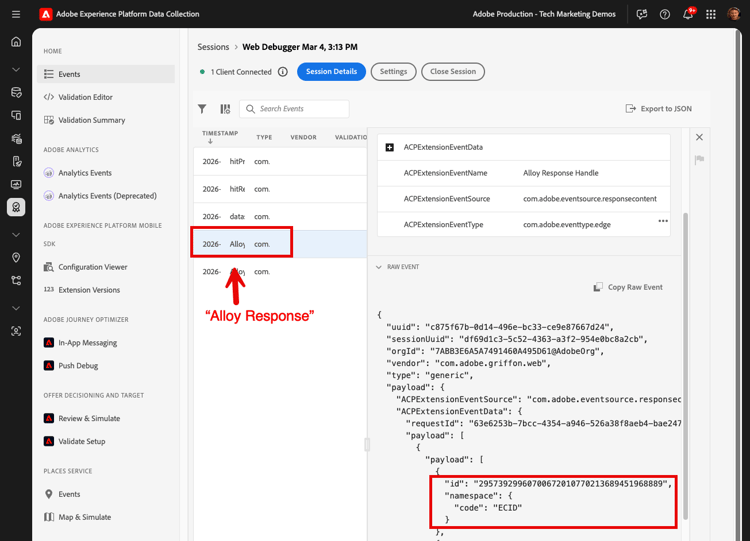Show client connection info icon

click(283, 72)
